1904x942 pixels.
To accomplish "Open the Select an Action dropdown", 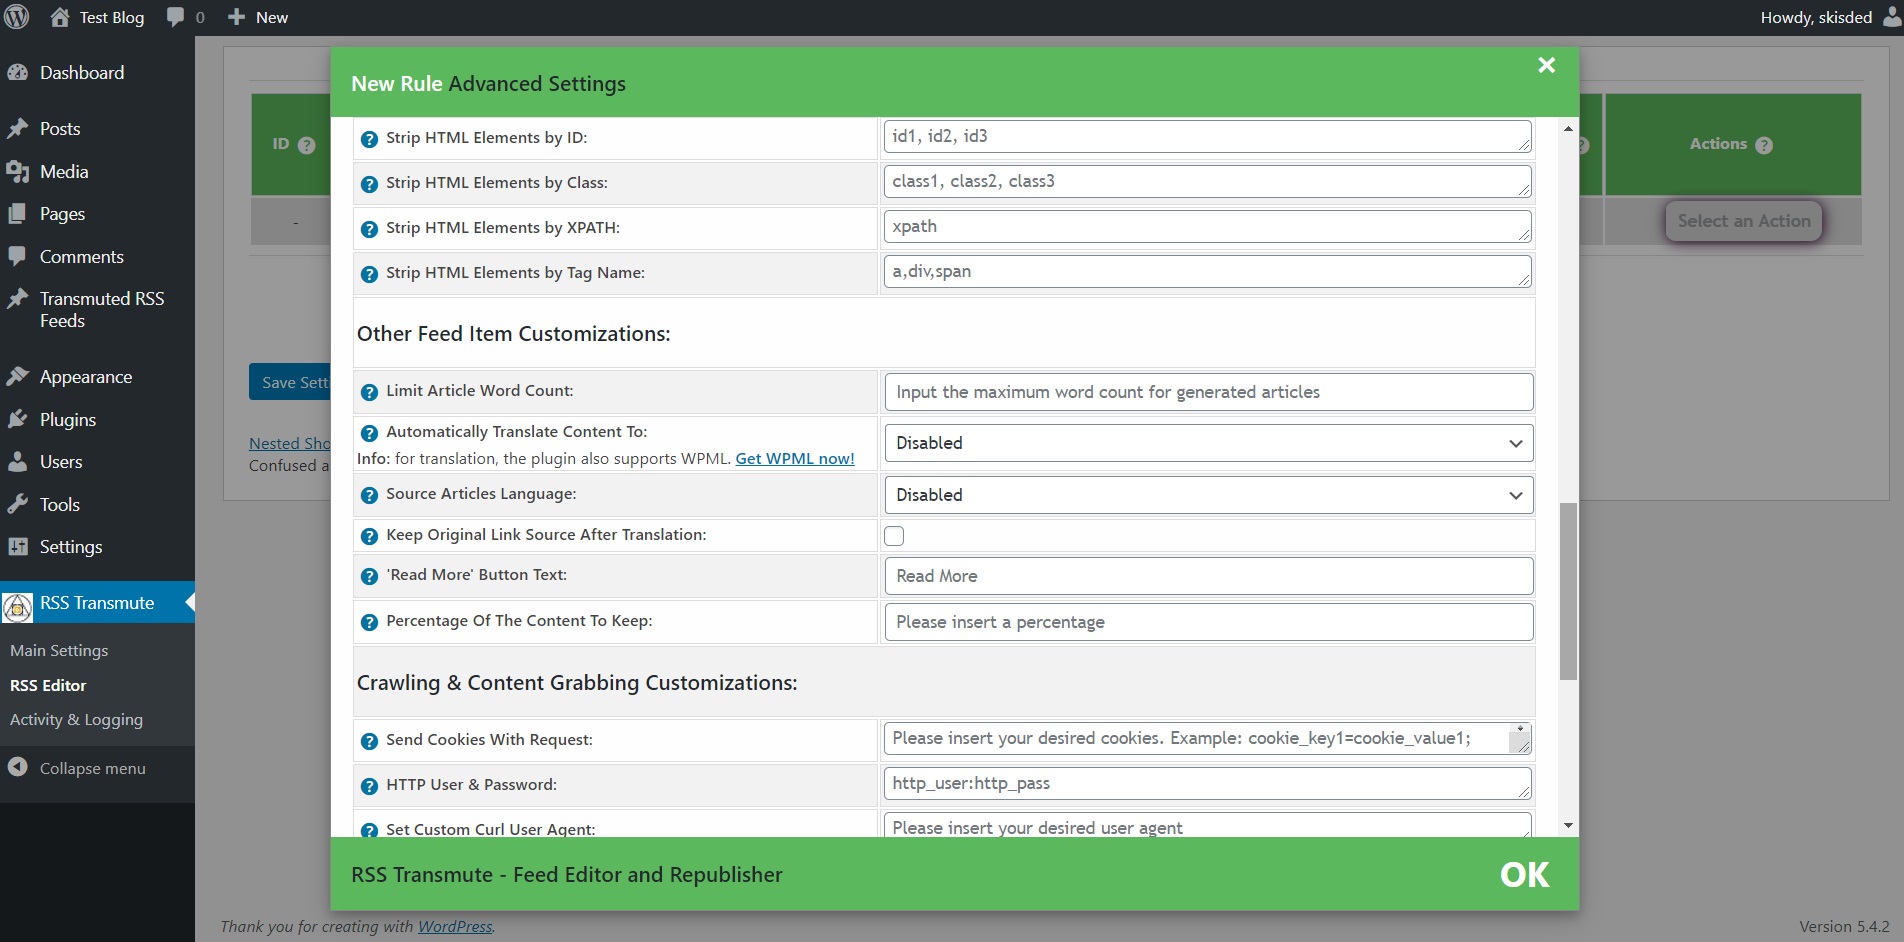I will (1743, 221).
